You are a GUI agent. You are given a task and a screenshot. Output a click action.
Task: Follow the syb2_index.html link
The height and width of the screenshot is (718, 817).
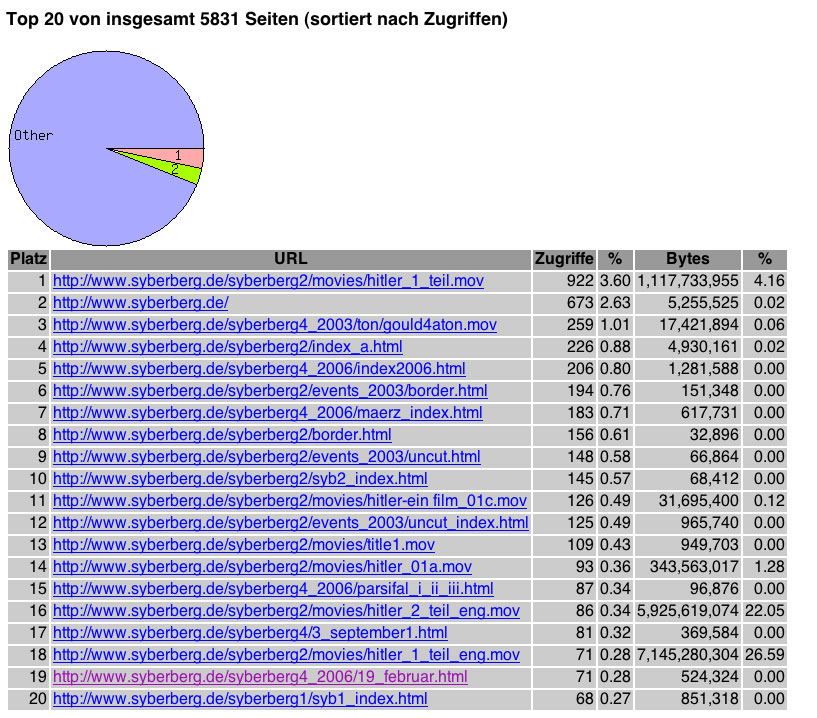pos(240,479)
